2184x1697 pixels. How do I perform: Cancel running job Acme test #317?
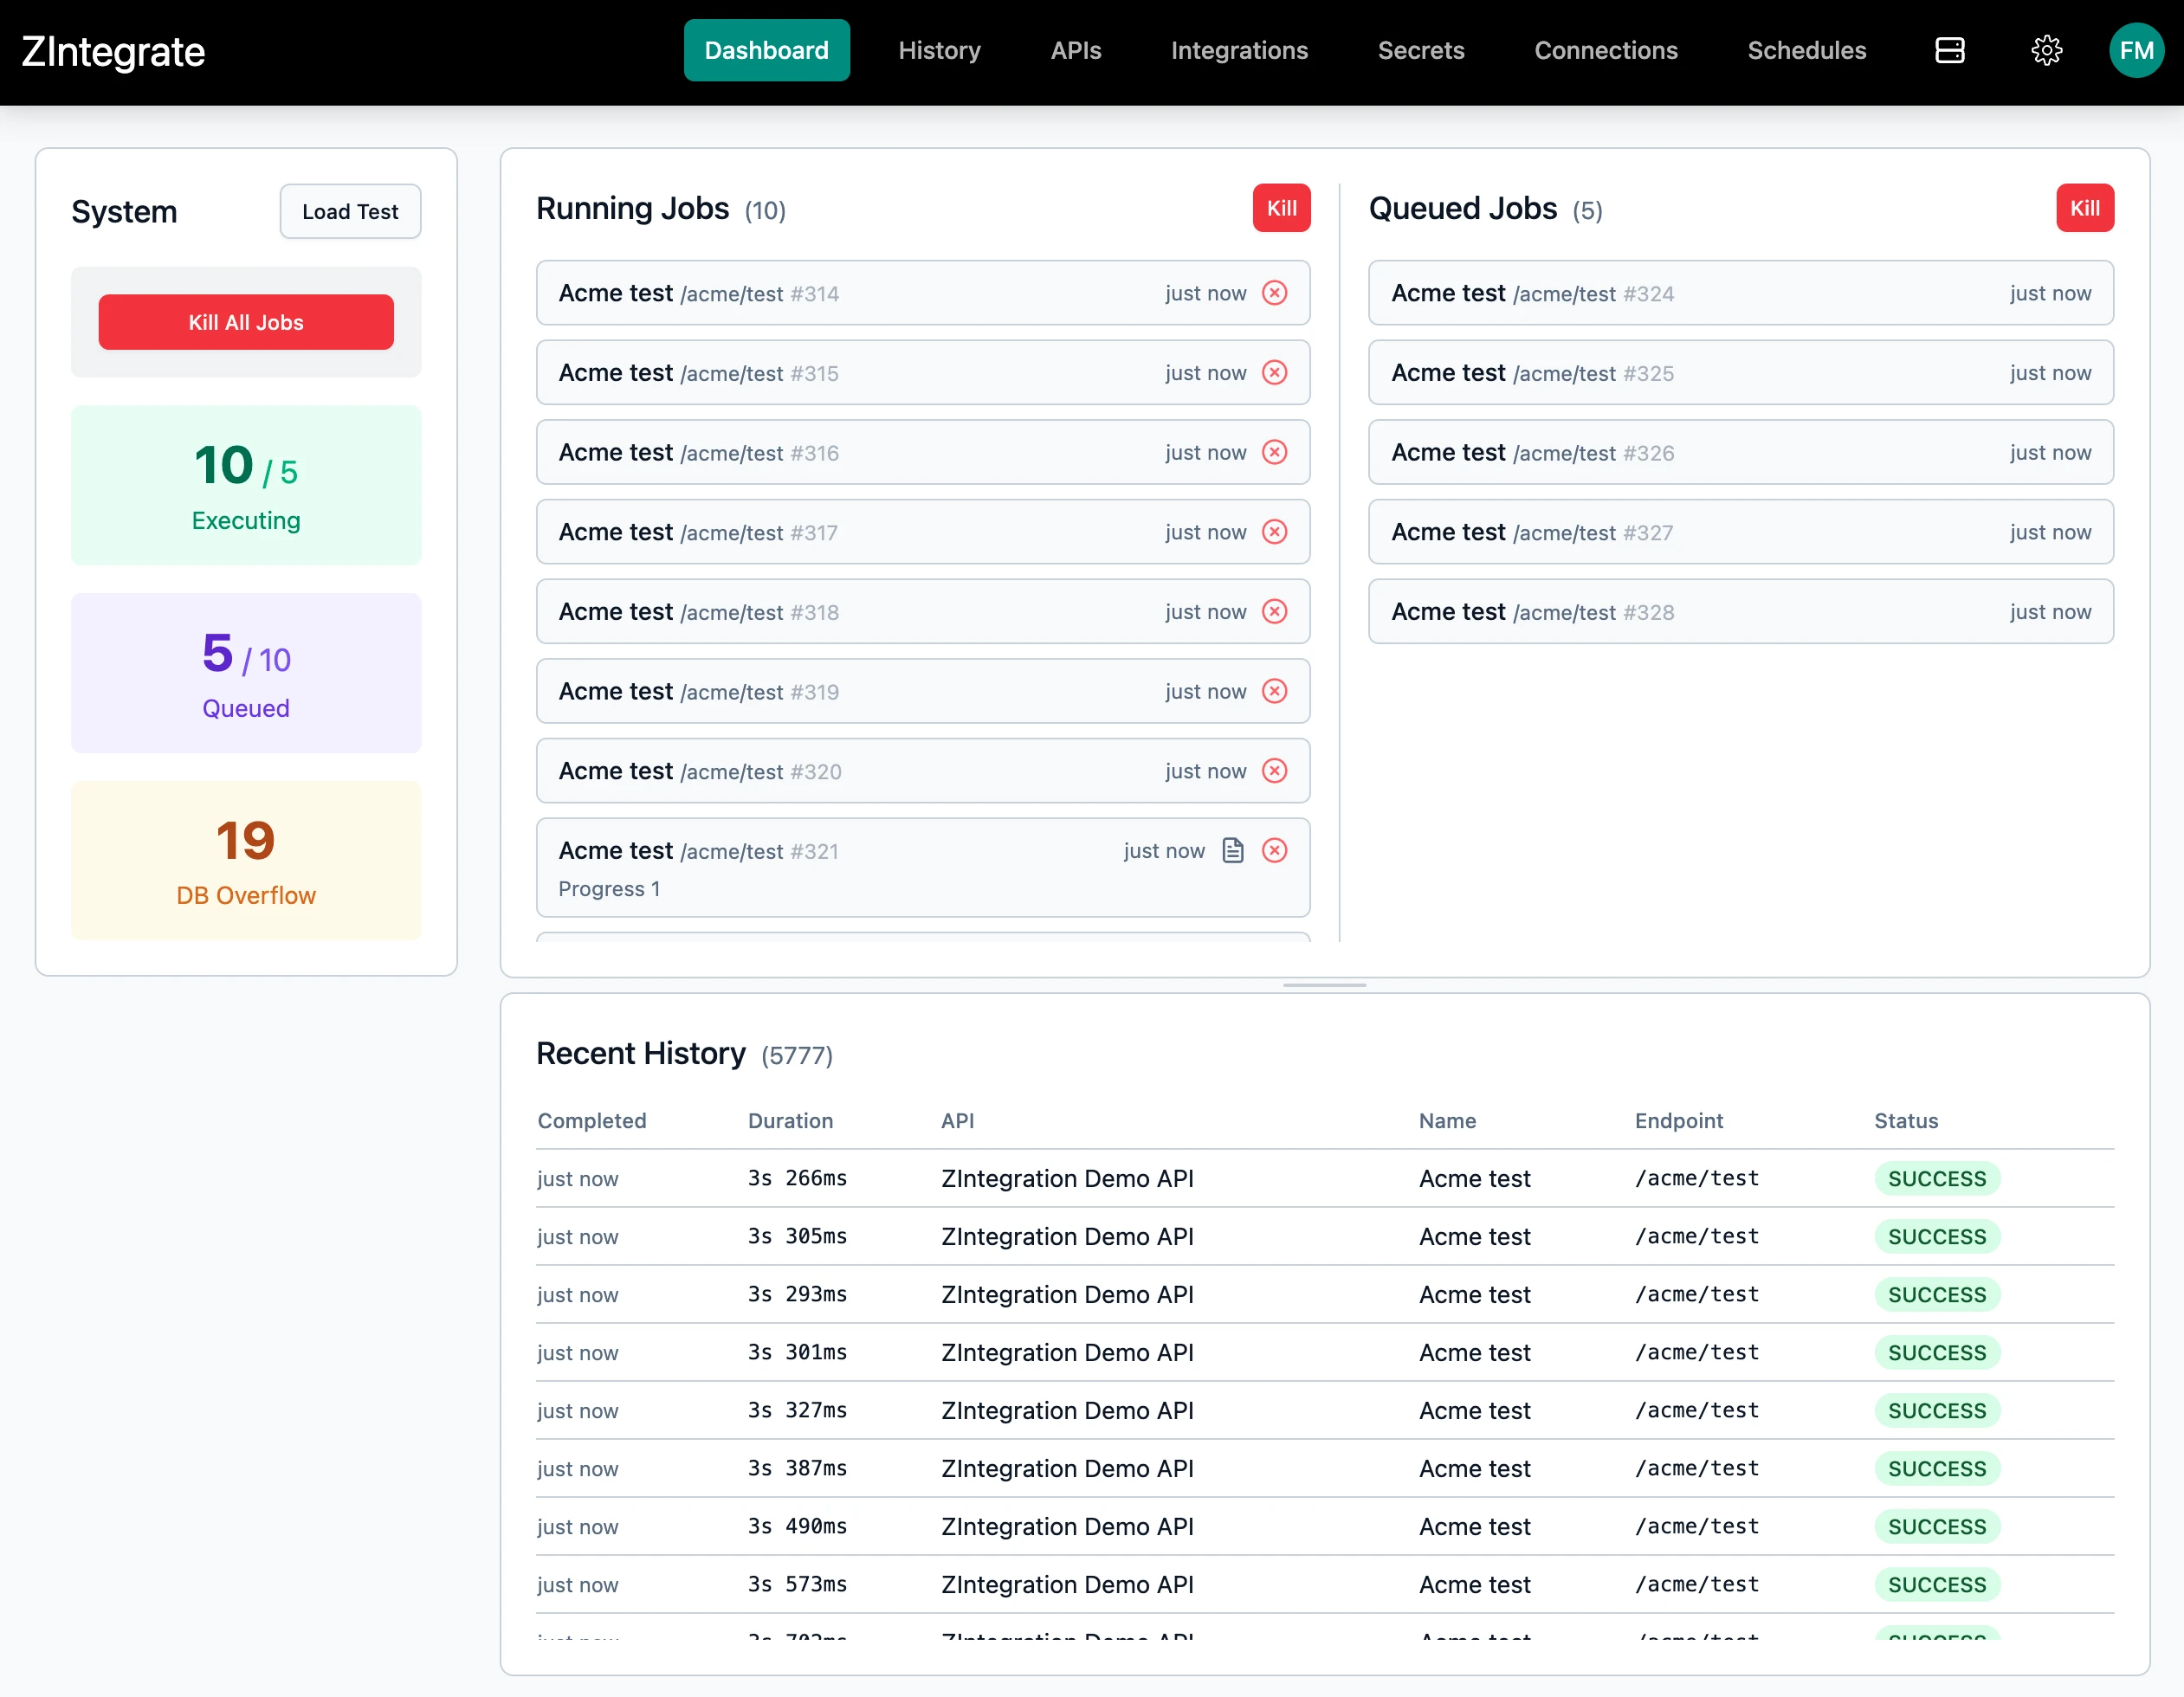tap(1274, 532)
